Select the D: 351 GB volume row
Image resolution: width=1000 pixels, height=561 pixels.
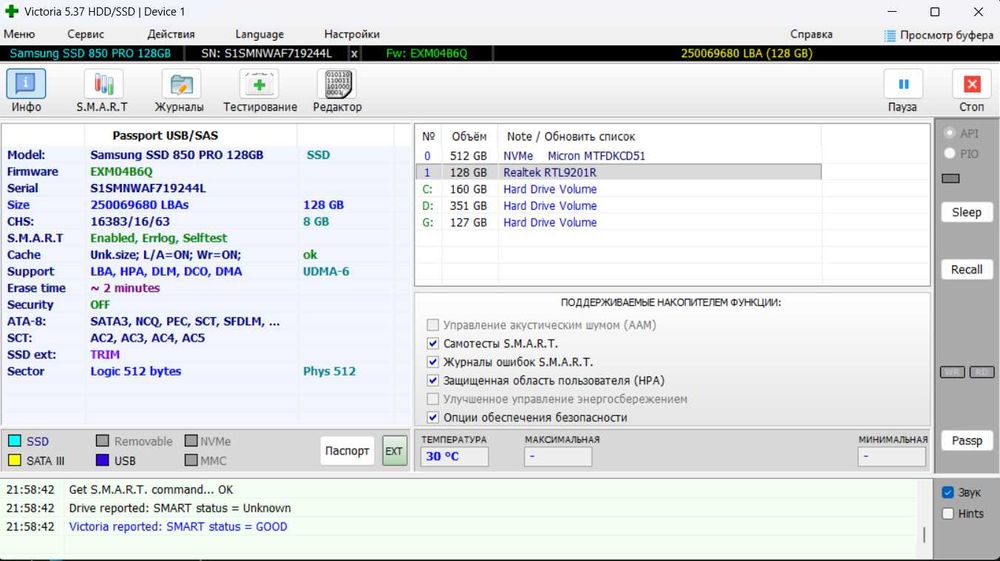click(x=618, y=205)
